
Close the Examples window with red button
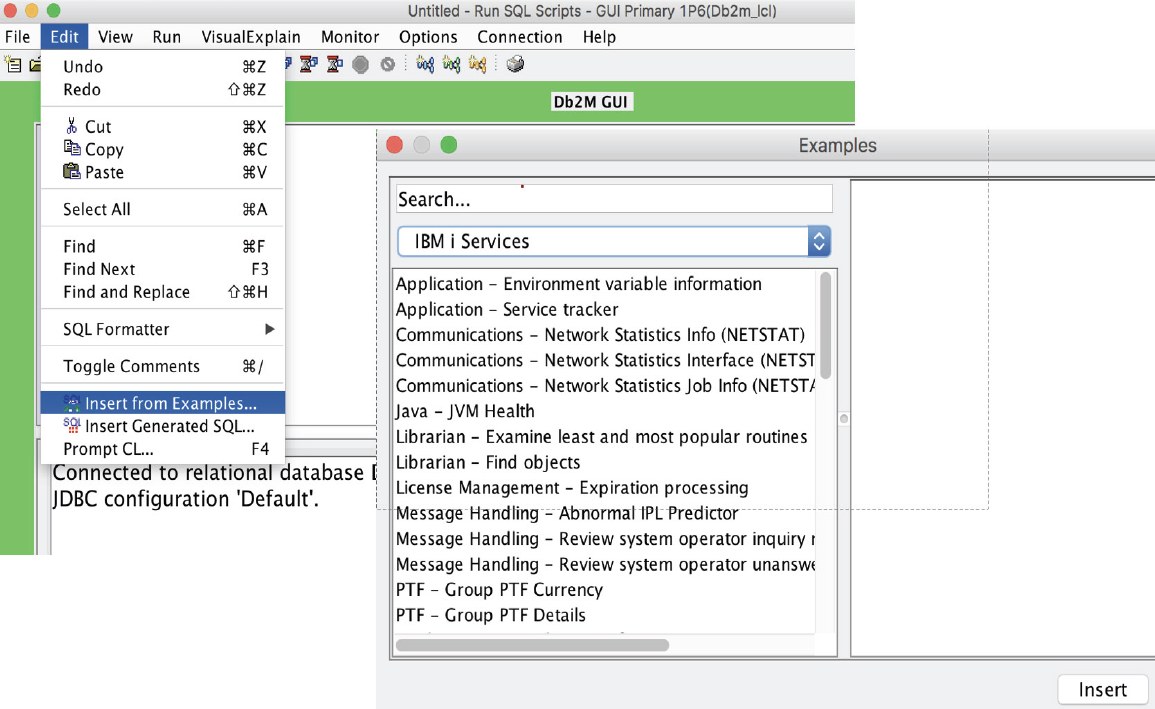click(394, 145)
